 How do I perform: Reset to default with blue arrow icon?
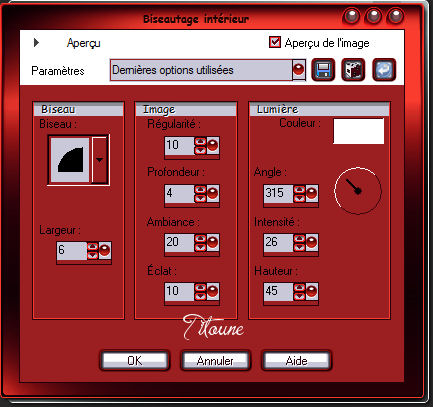[384, 70]
